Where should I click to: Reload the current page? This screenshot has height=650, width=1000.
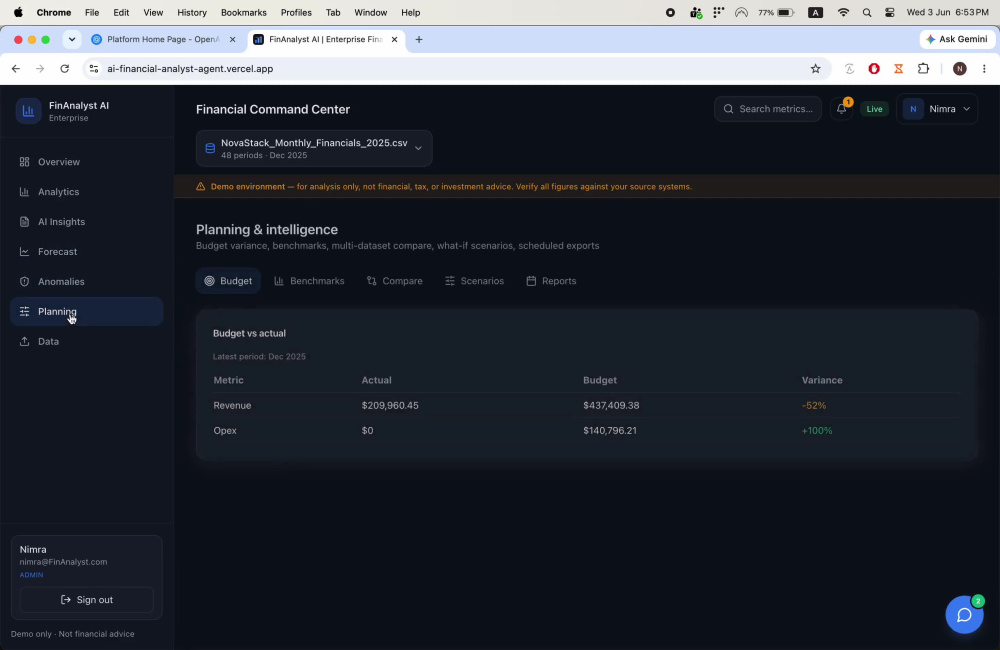(64, 69)
